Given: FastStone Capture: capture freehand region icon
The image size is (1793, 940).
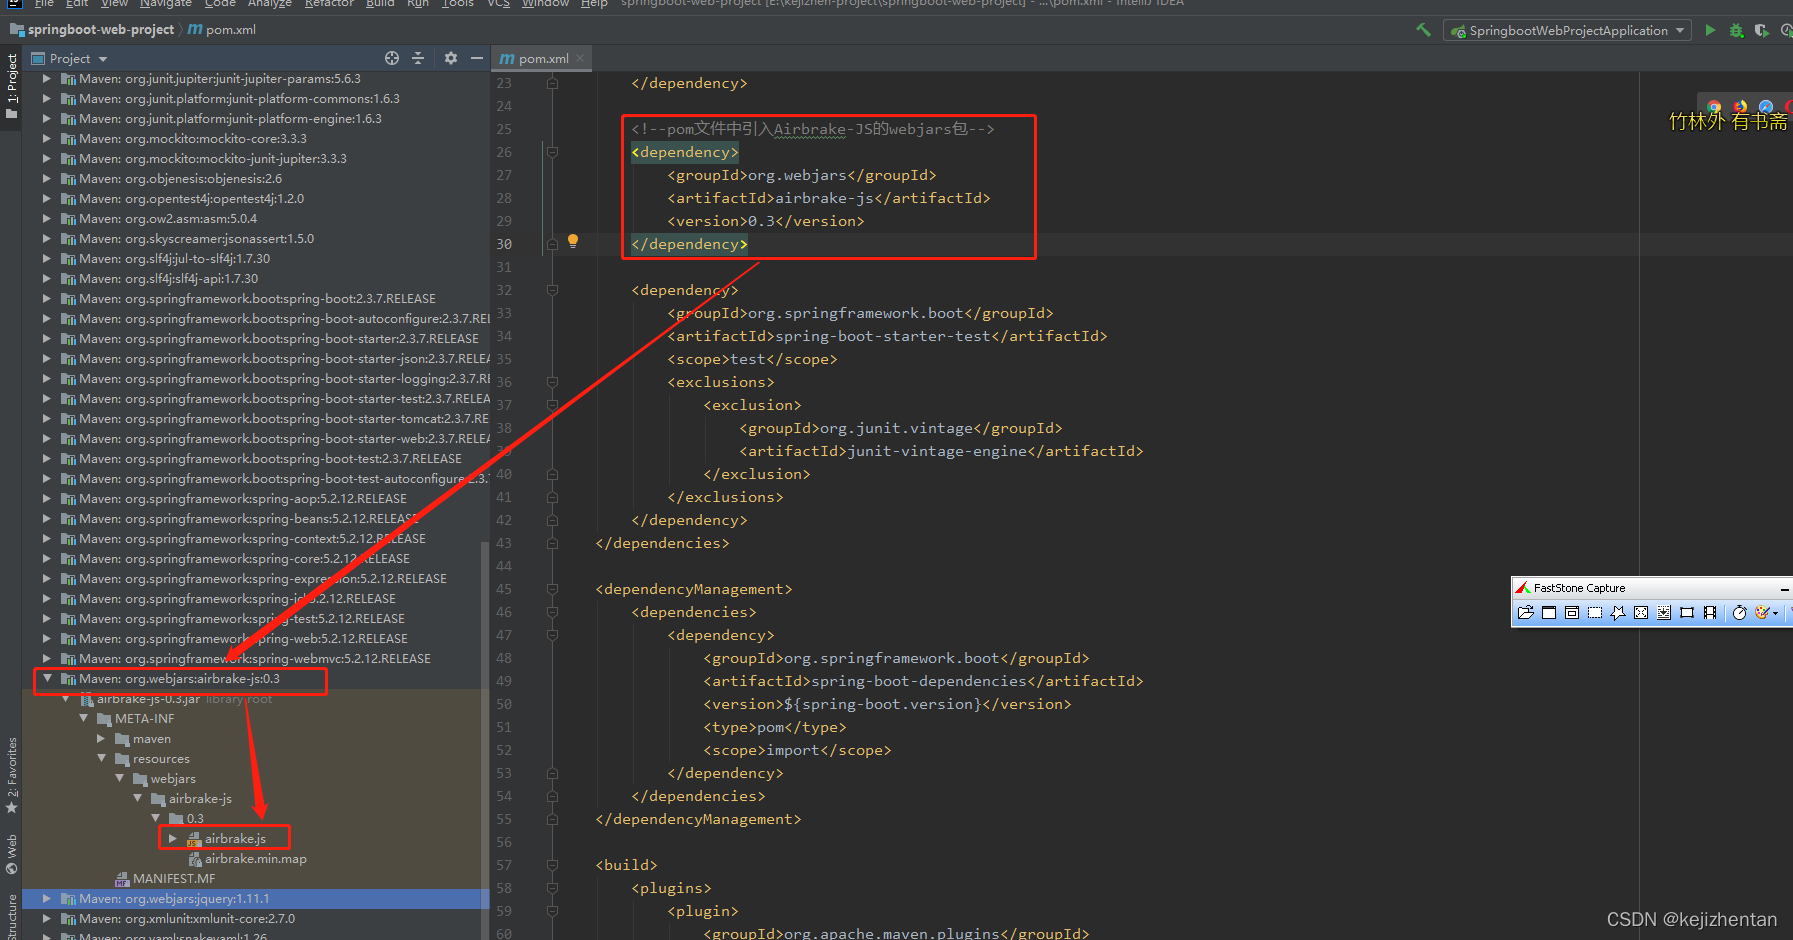Looking at the screenshot, I should (1618, 613).
